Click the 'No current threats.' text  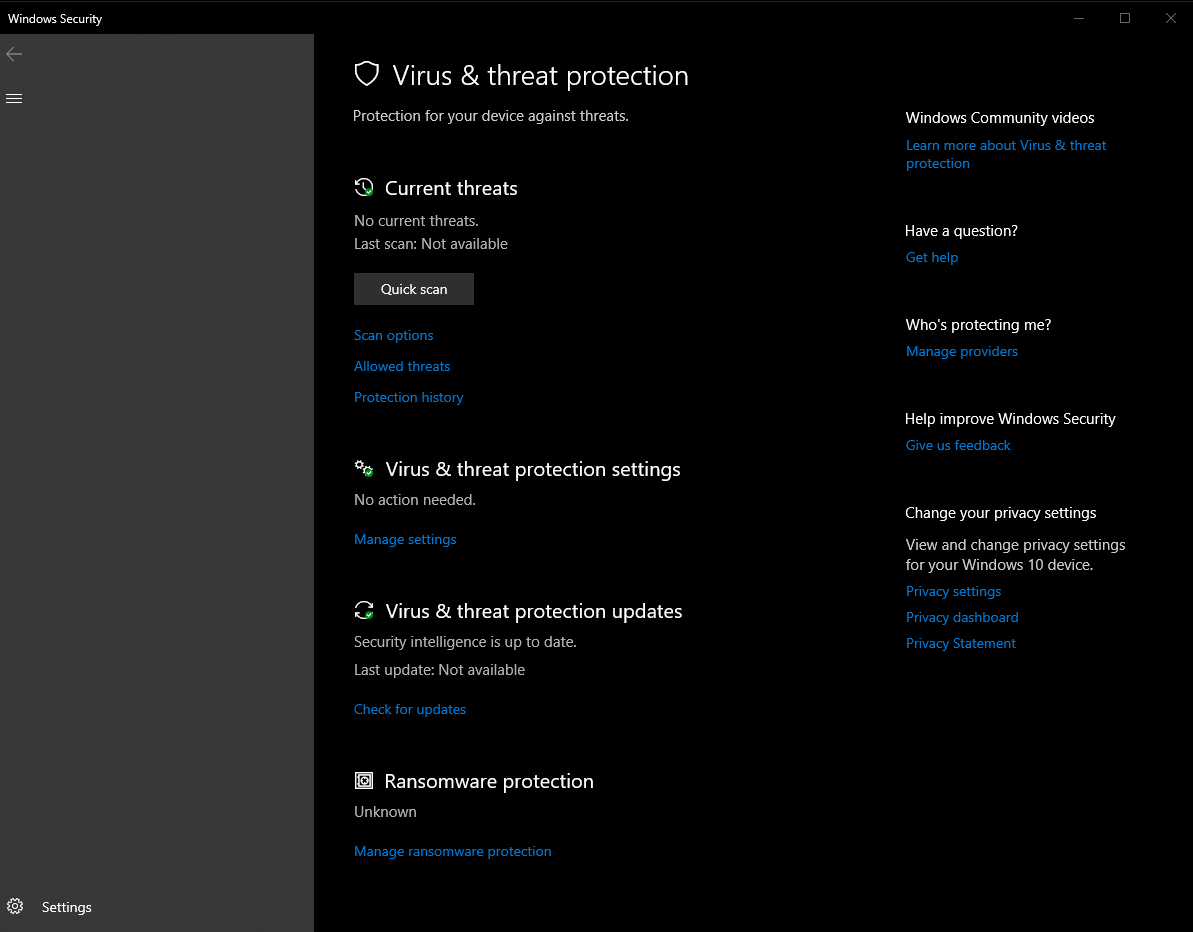[x=416, y=221]
